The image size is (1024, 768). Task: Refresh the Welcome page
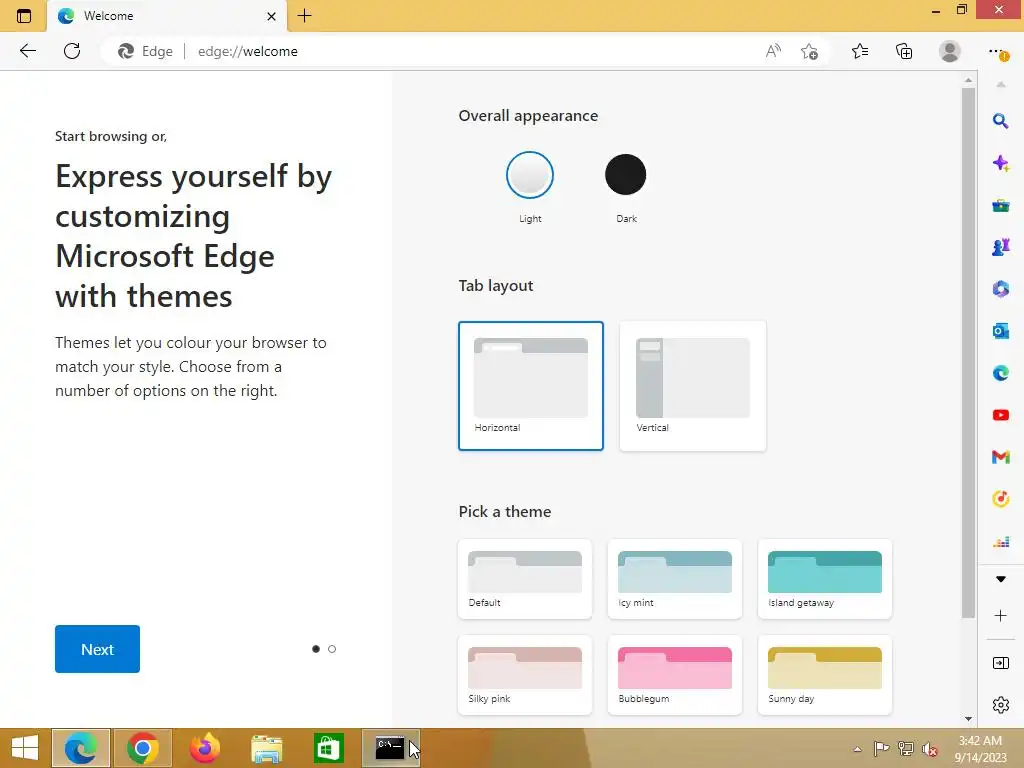click(72, 51)
